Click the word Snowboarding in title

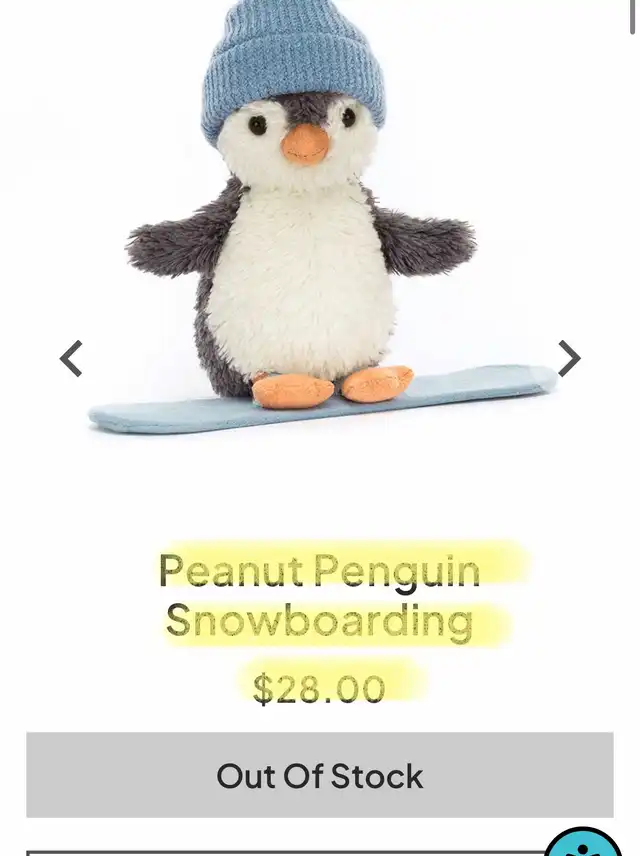pos(319,621)
